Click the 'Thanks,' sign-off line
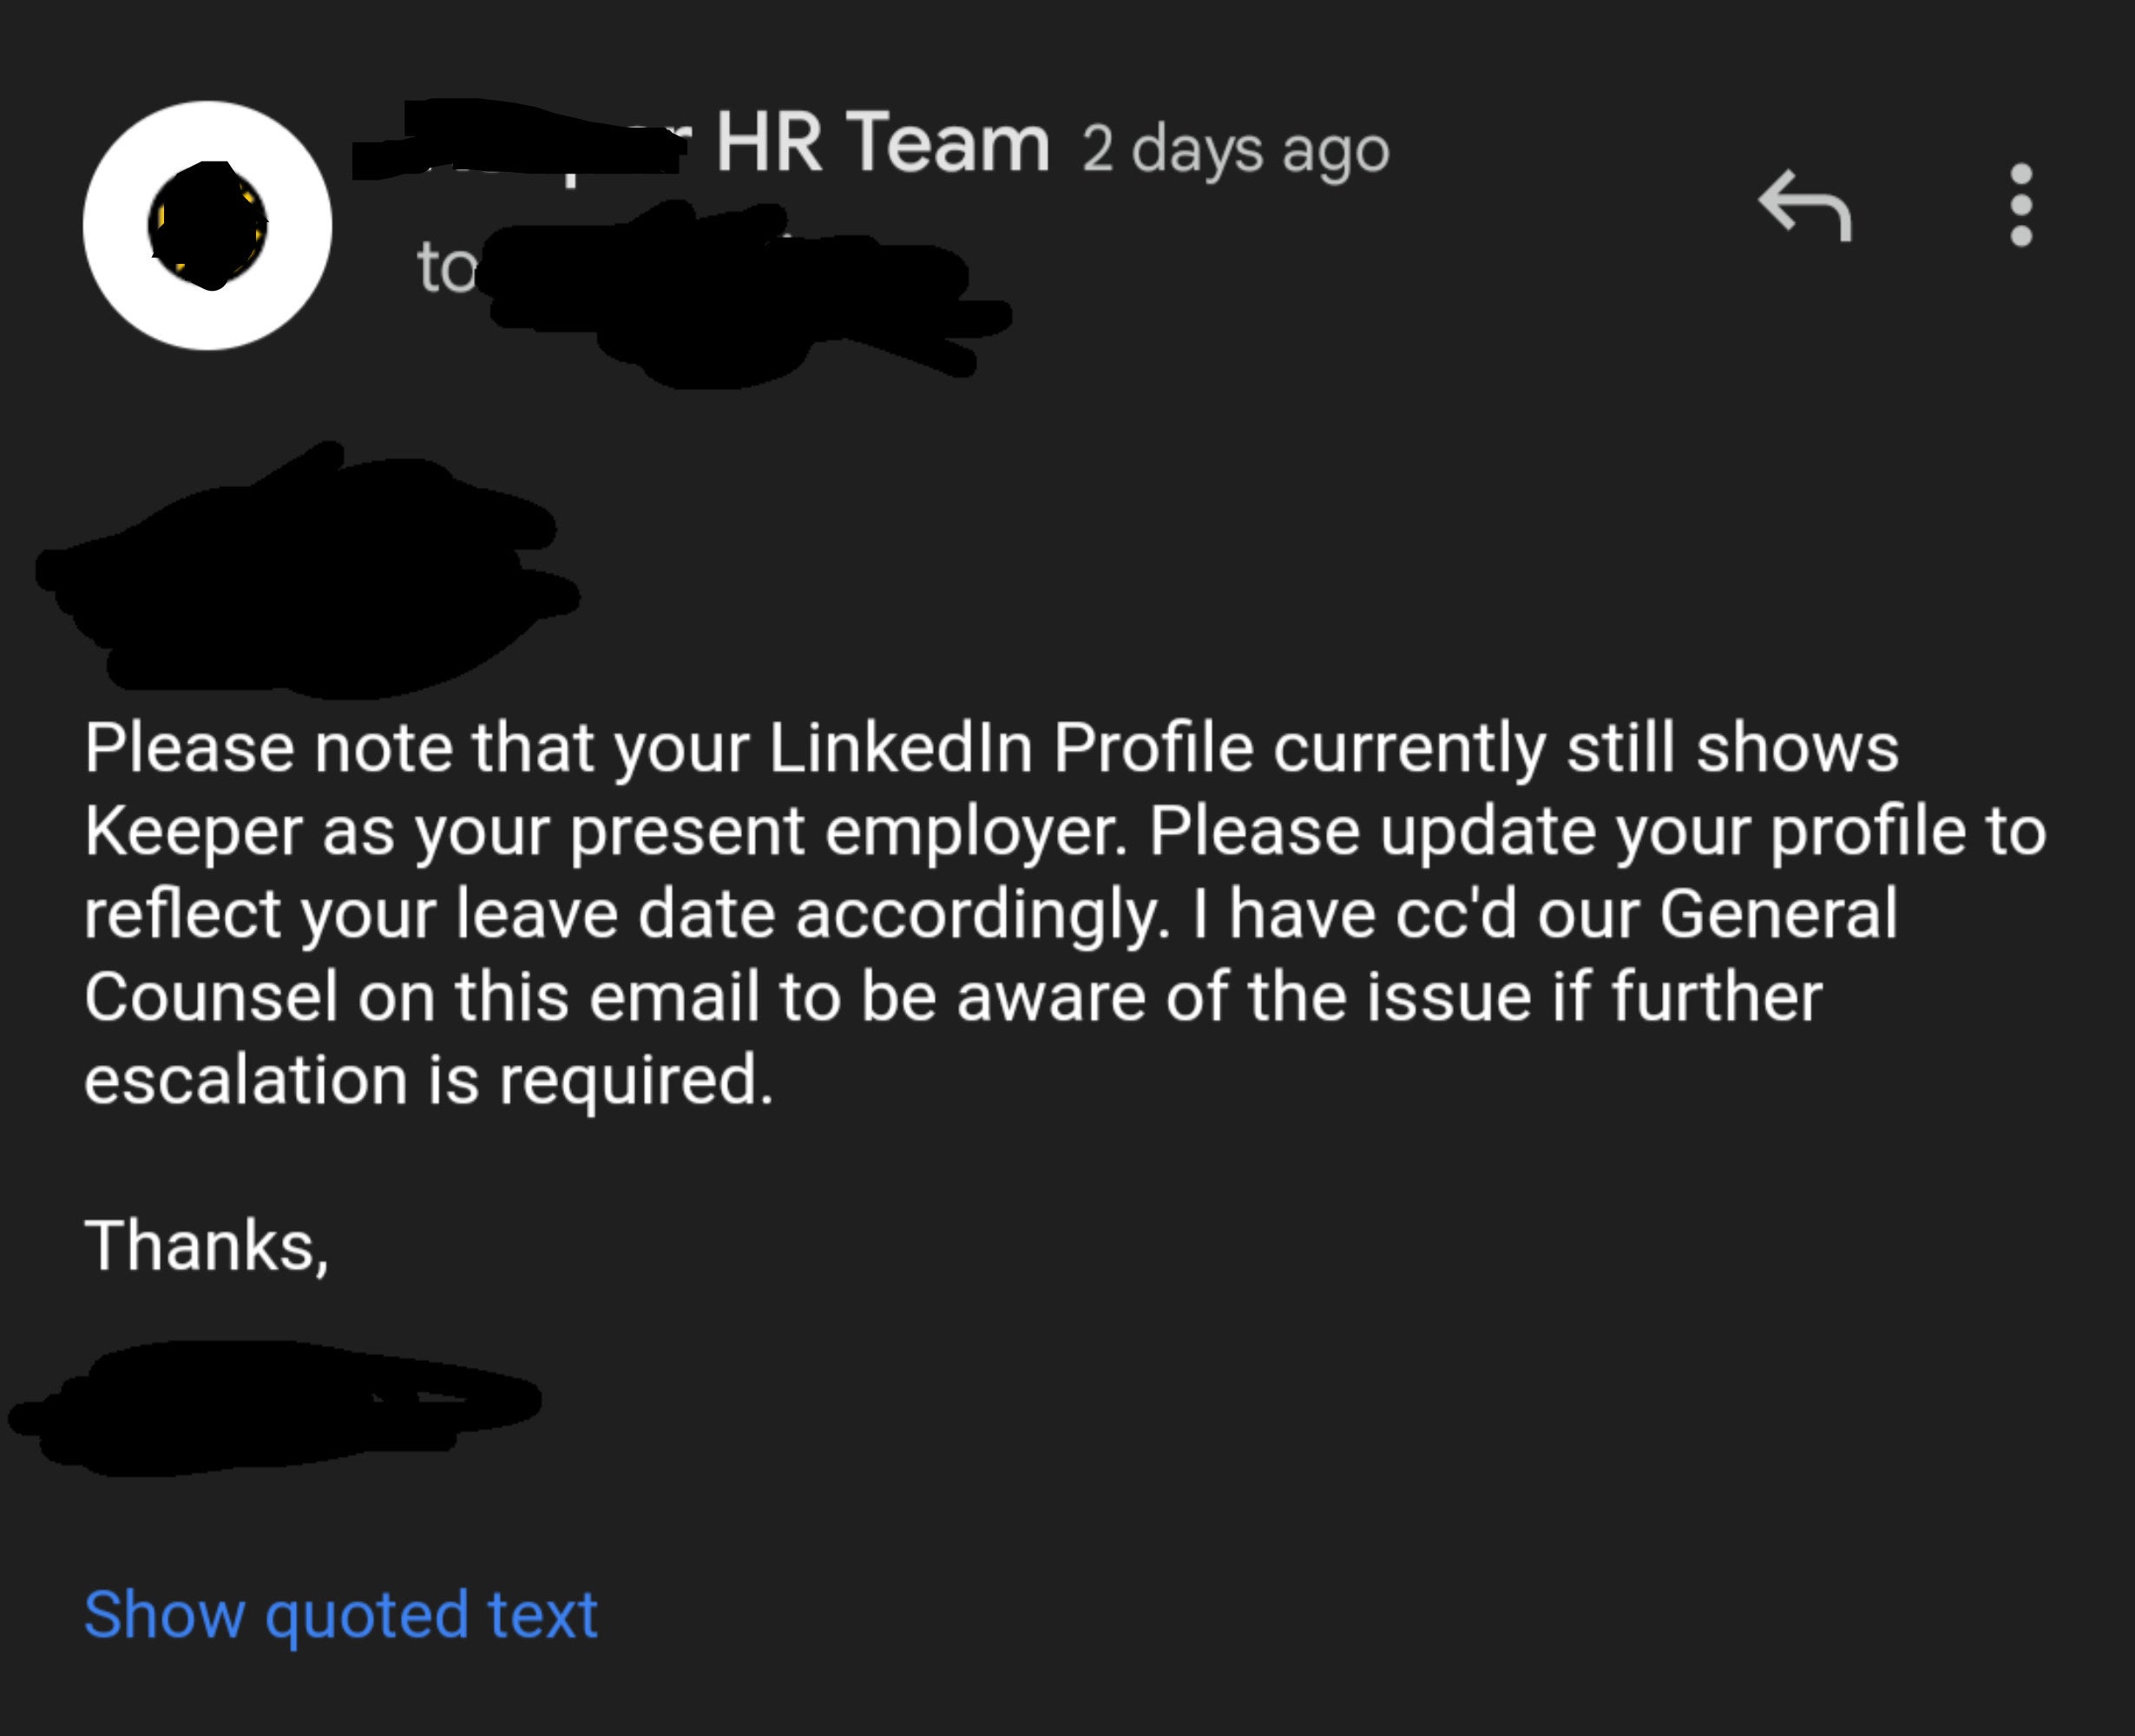This screenshot has height=1736, width=2135. click(x=206, y=1246)
